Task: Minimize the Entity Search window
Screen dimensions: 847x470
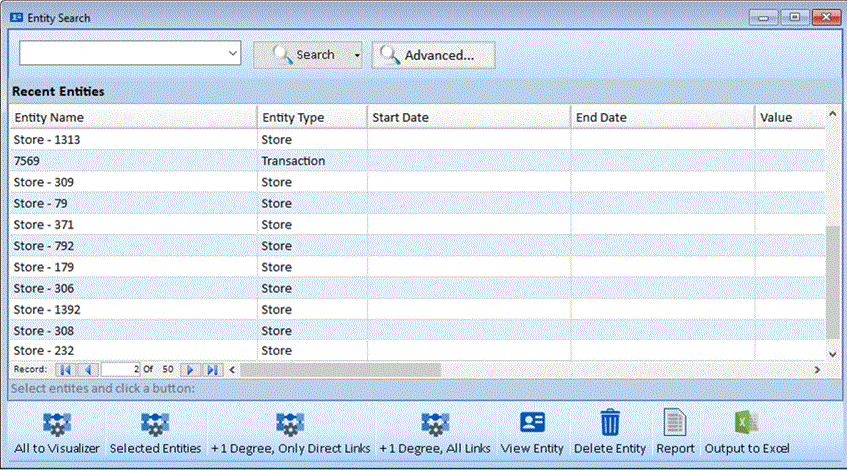Action: pos(763,17)
